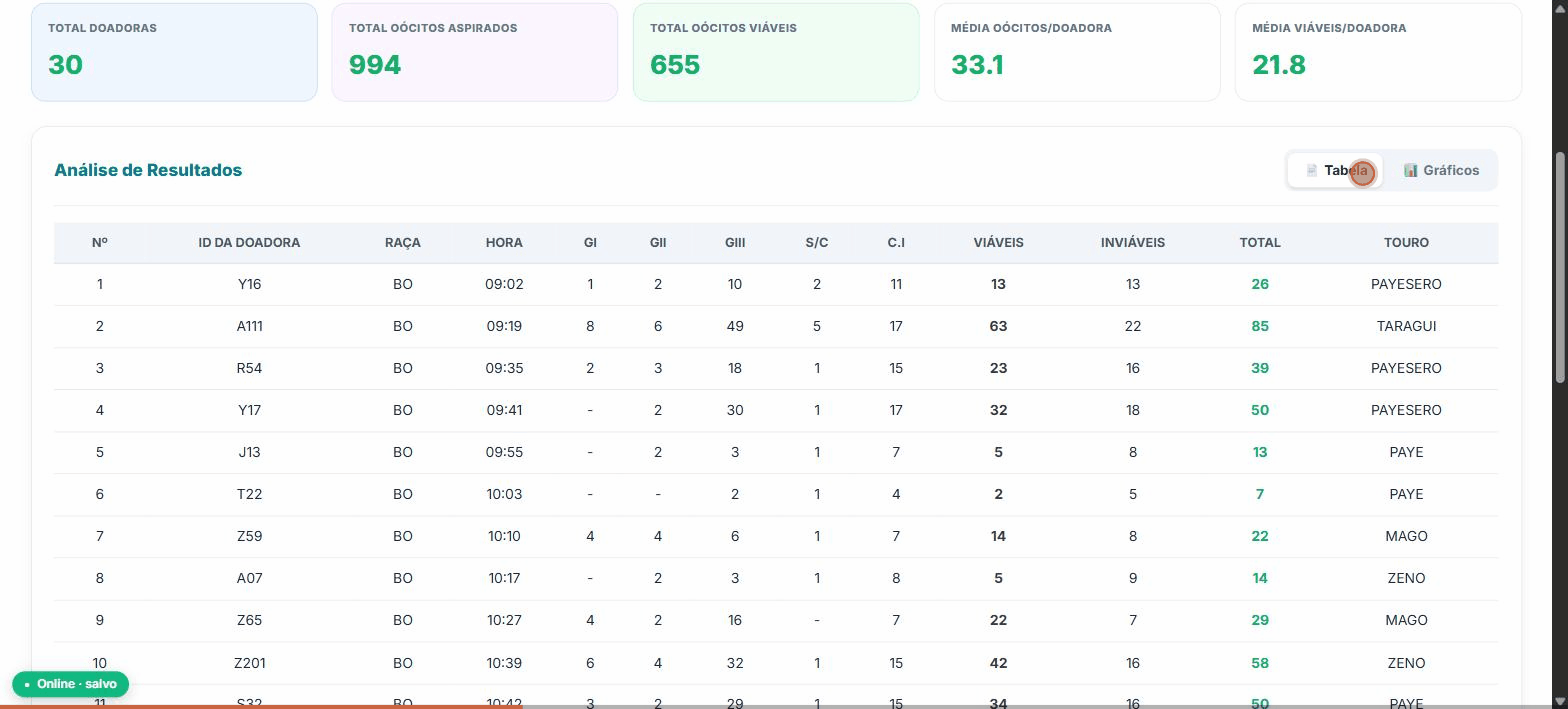This screenshot has height=709, width=1568.
Task: Click total 13 in J13 row
Action: (x=1260, y=453)
